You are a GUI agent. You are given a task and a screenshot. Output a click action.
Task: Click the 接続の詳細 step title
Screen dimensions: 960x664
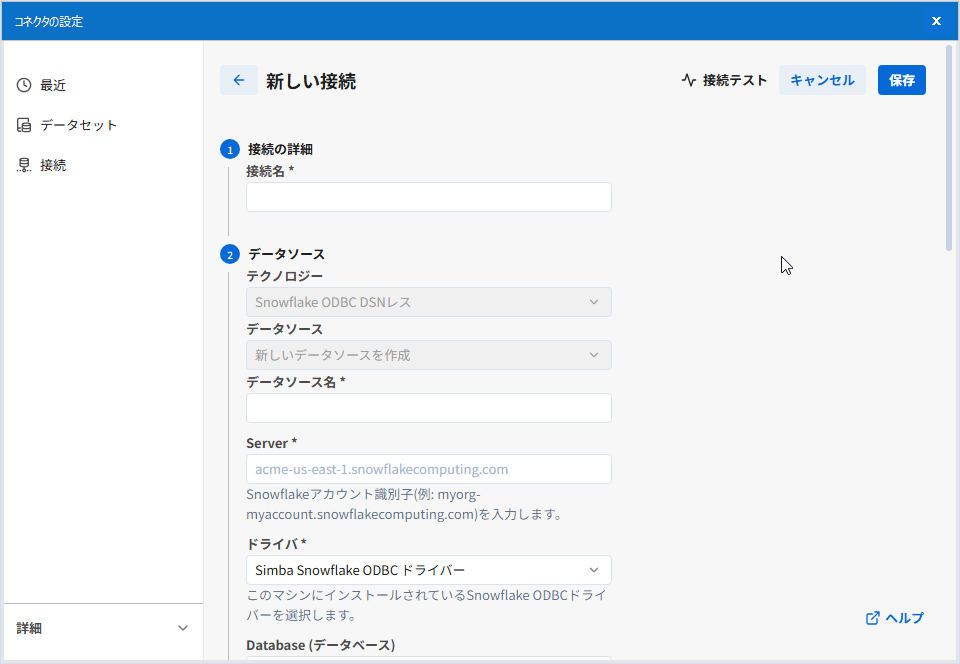click(280, 149)
